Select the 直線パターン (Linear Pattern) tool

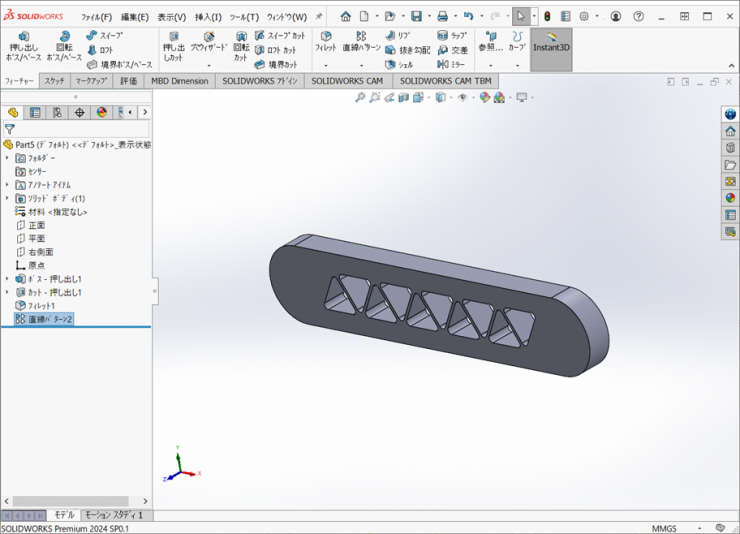pos(361,39)
